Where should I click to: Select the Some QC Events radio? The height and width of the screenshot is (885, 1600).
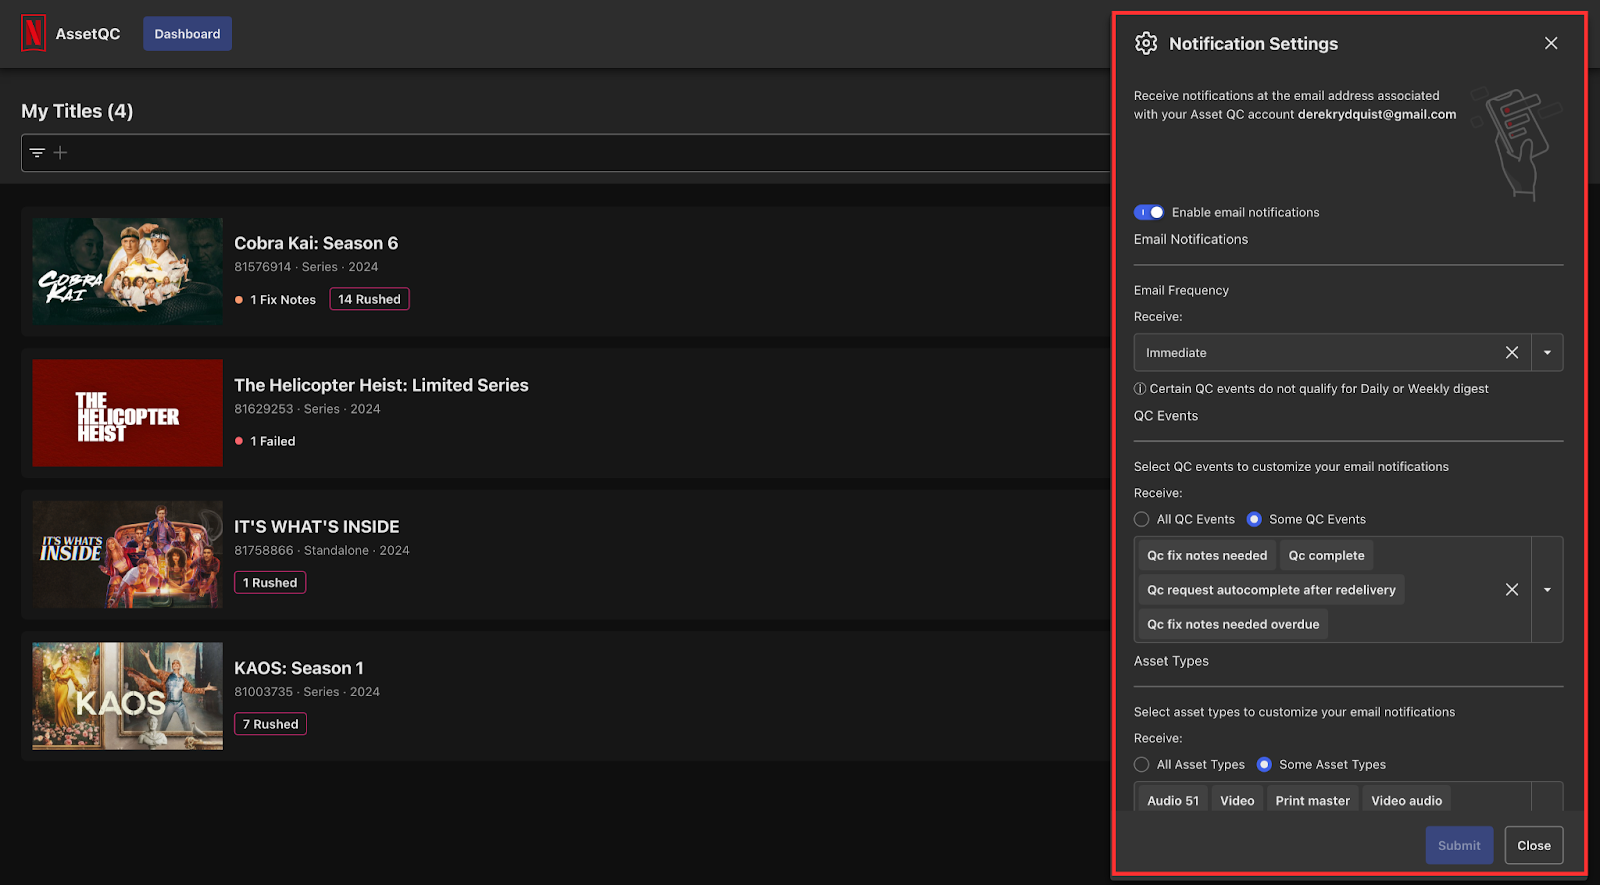click(x=1254, y=519)
